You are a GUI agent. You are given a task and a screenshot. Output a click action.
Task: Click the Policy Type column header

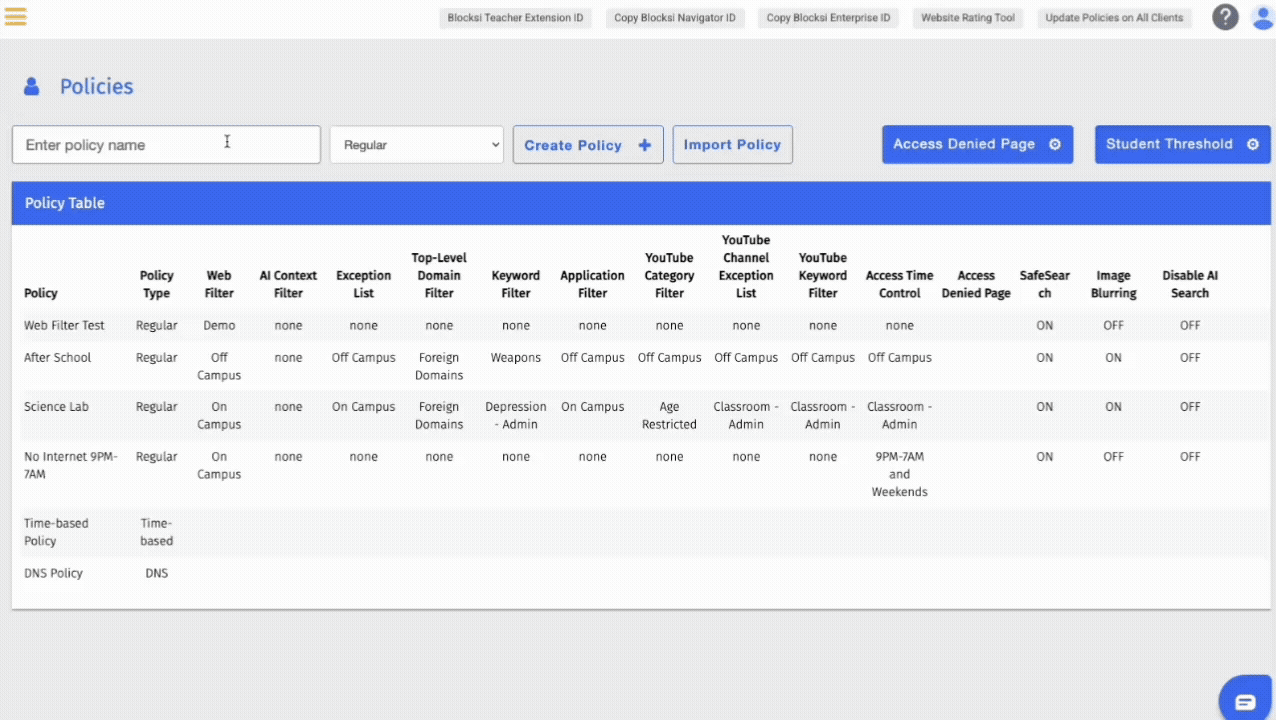[156, 284]
